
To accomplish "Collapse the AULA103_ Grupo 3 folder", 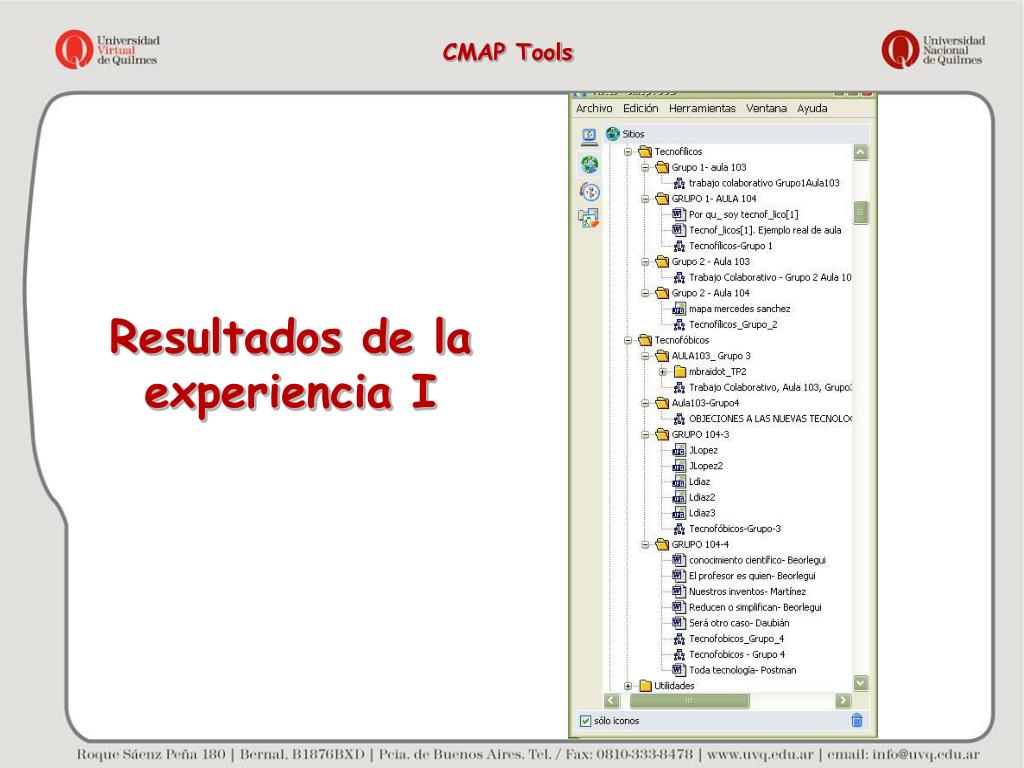I will pyautogui.click(x=645, y=356).
